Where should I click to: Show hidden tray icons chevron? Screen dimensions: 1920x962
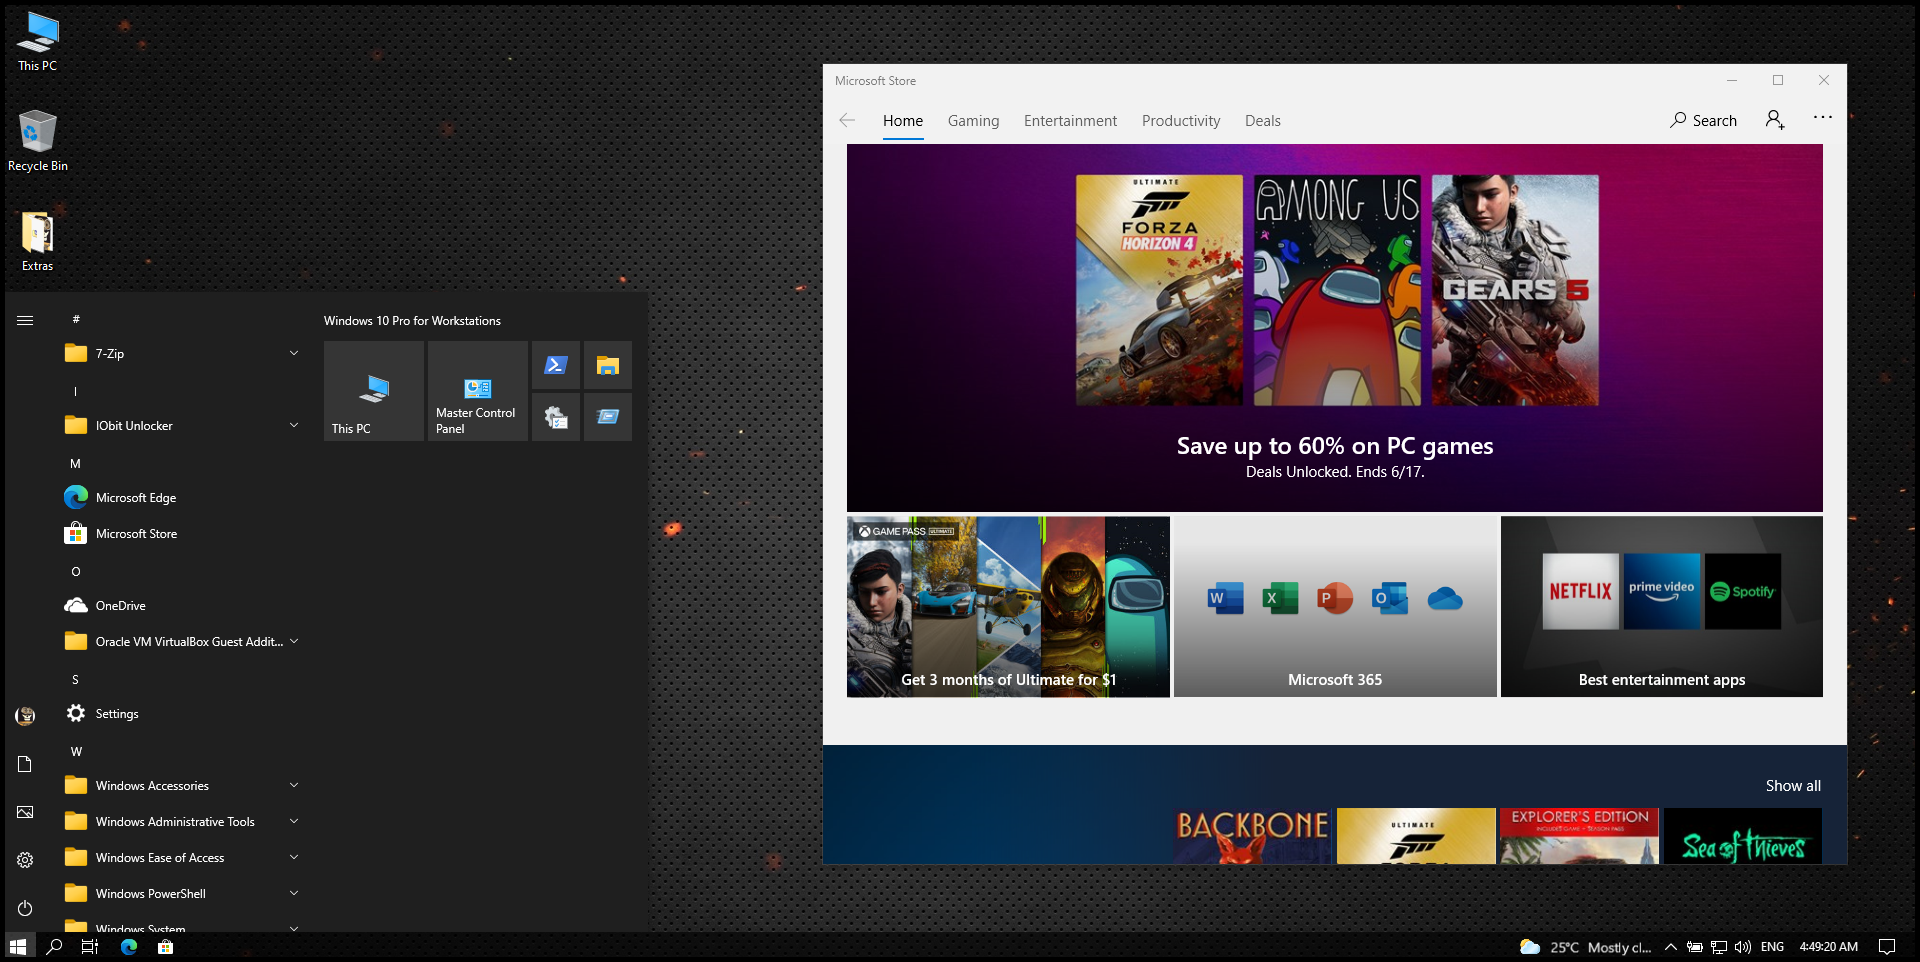tap(1670, 946)
